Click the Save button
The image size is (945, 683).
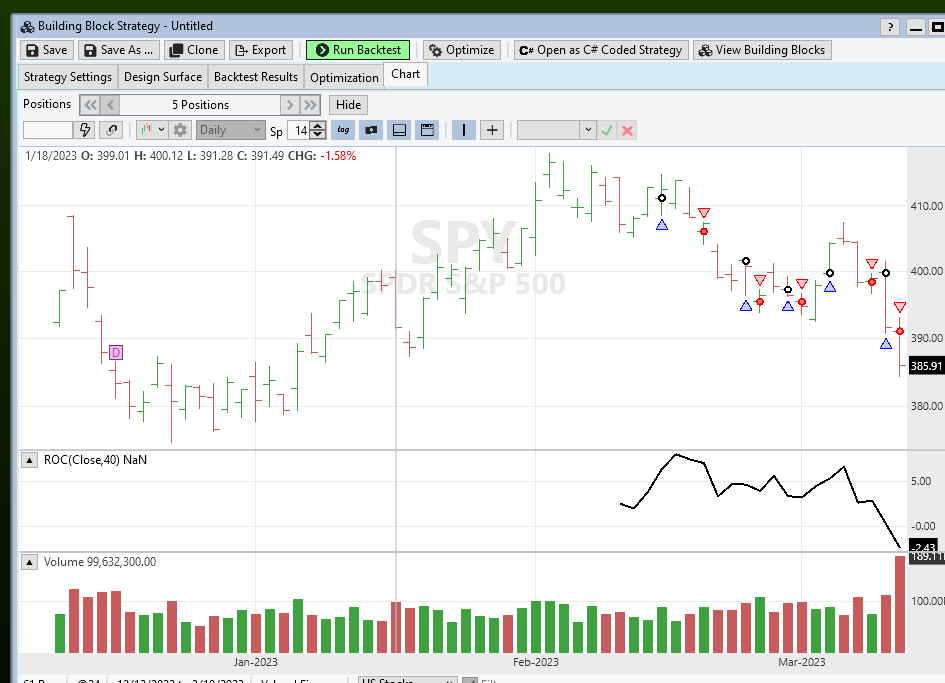pyautogui.click(x=47, y=50)
